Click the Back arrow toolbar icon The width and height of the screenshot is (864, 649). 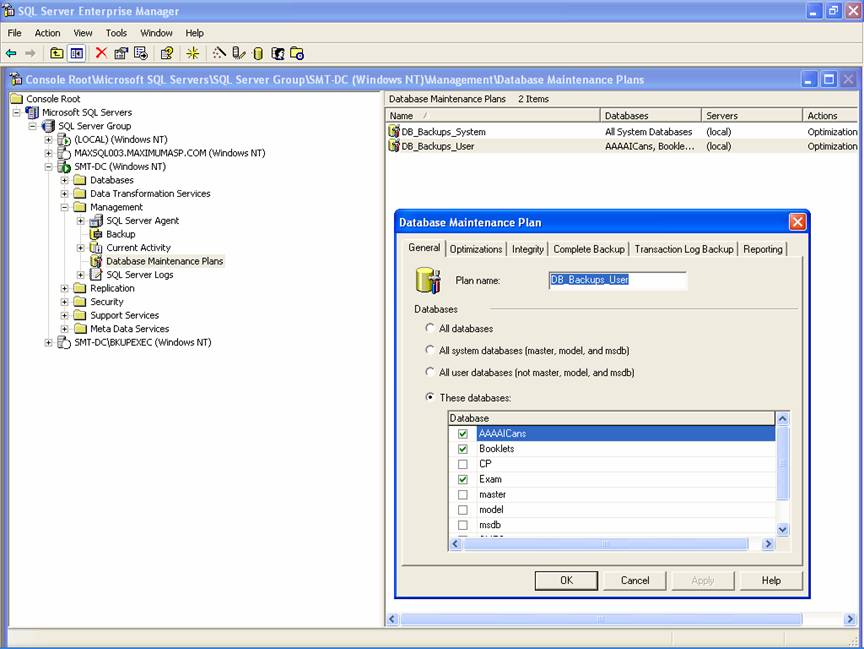(11, 53)
